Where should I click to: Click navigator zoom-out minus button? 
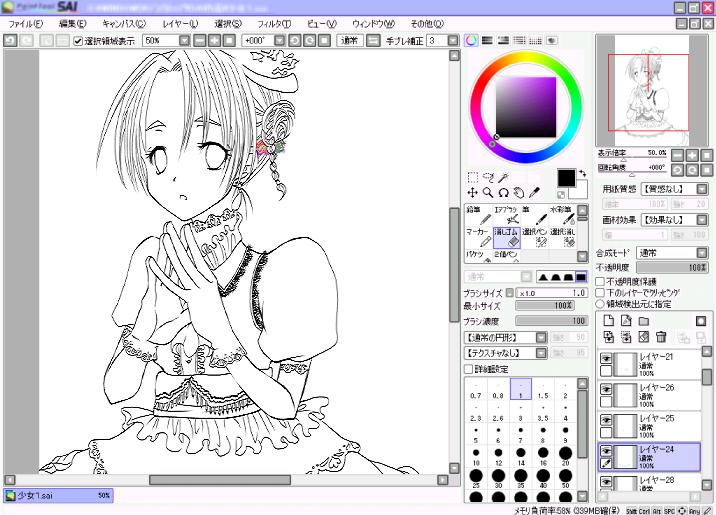[x=678, y=155]
